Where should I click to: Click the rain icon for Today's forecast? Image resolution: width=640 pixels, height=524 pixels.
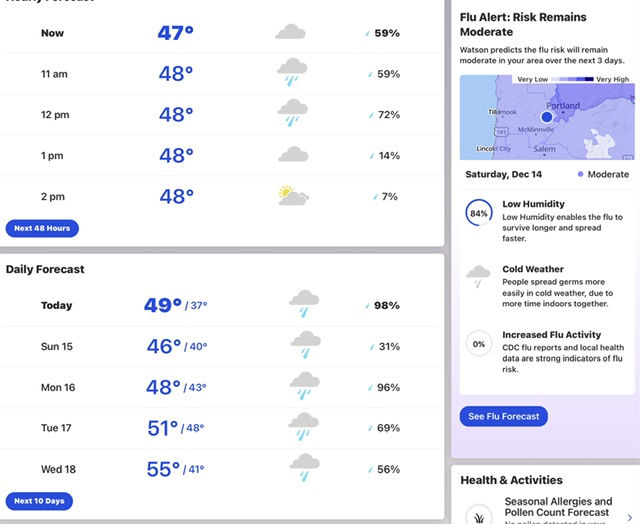coord(304,304)
